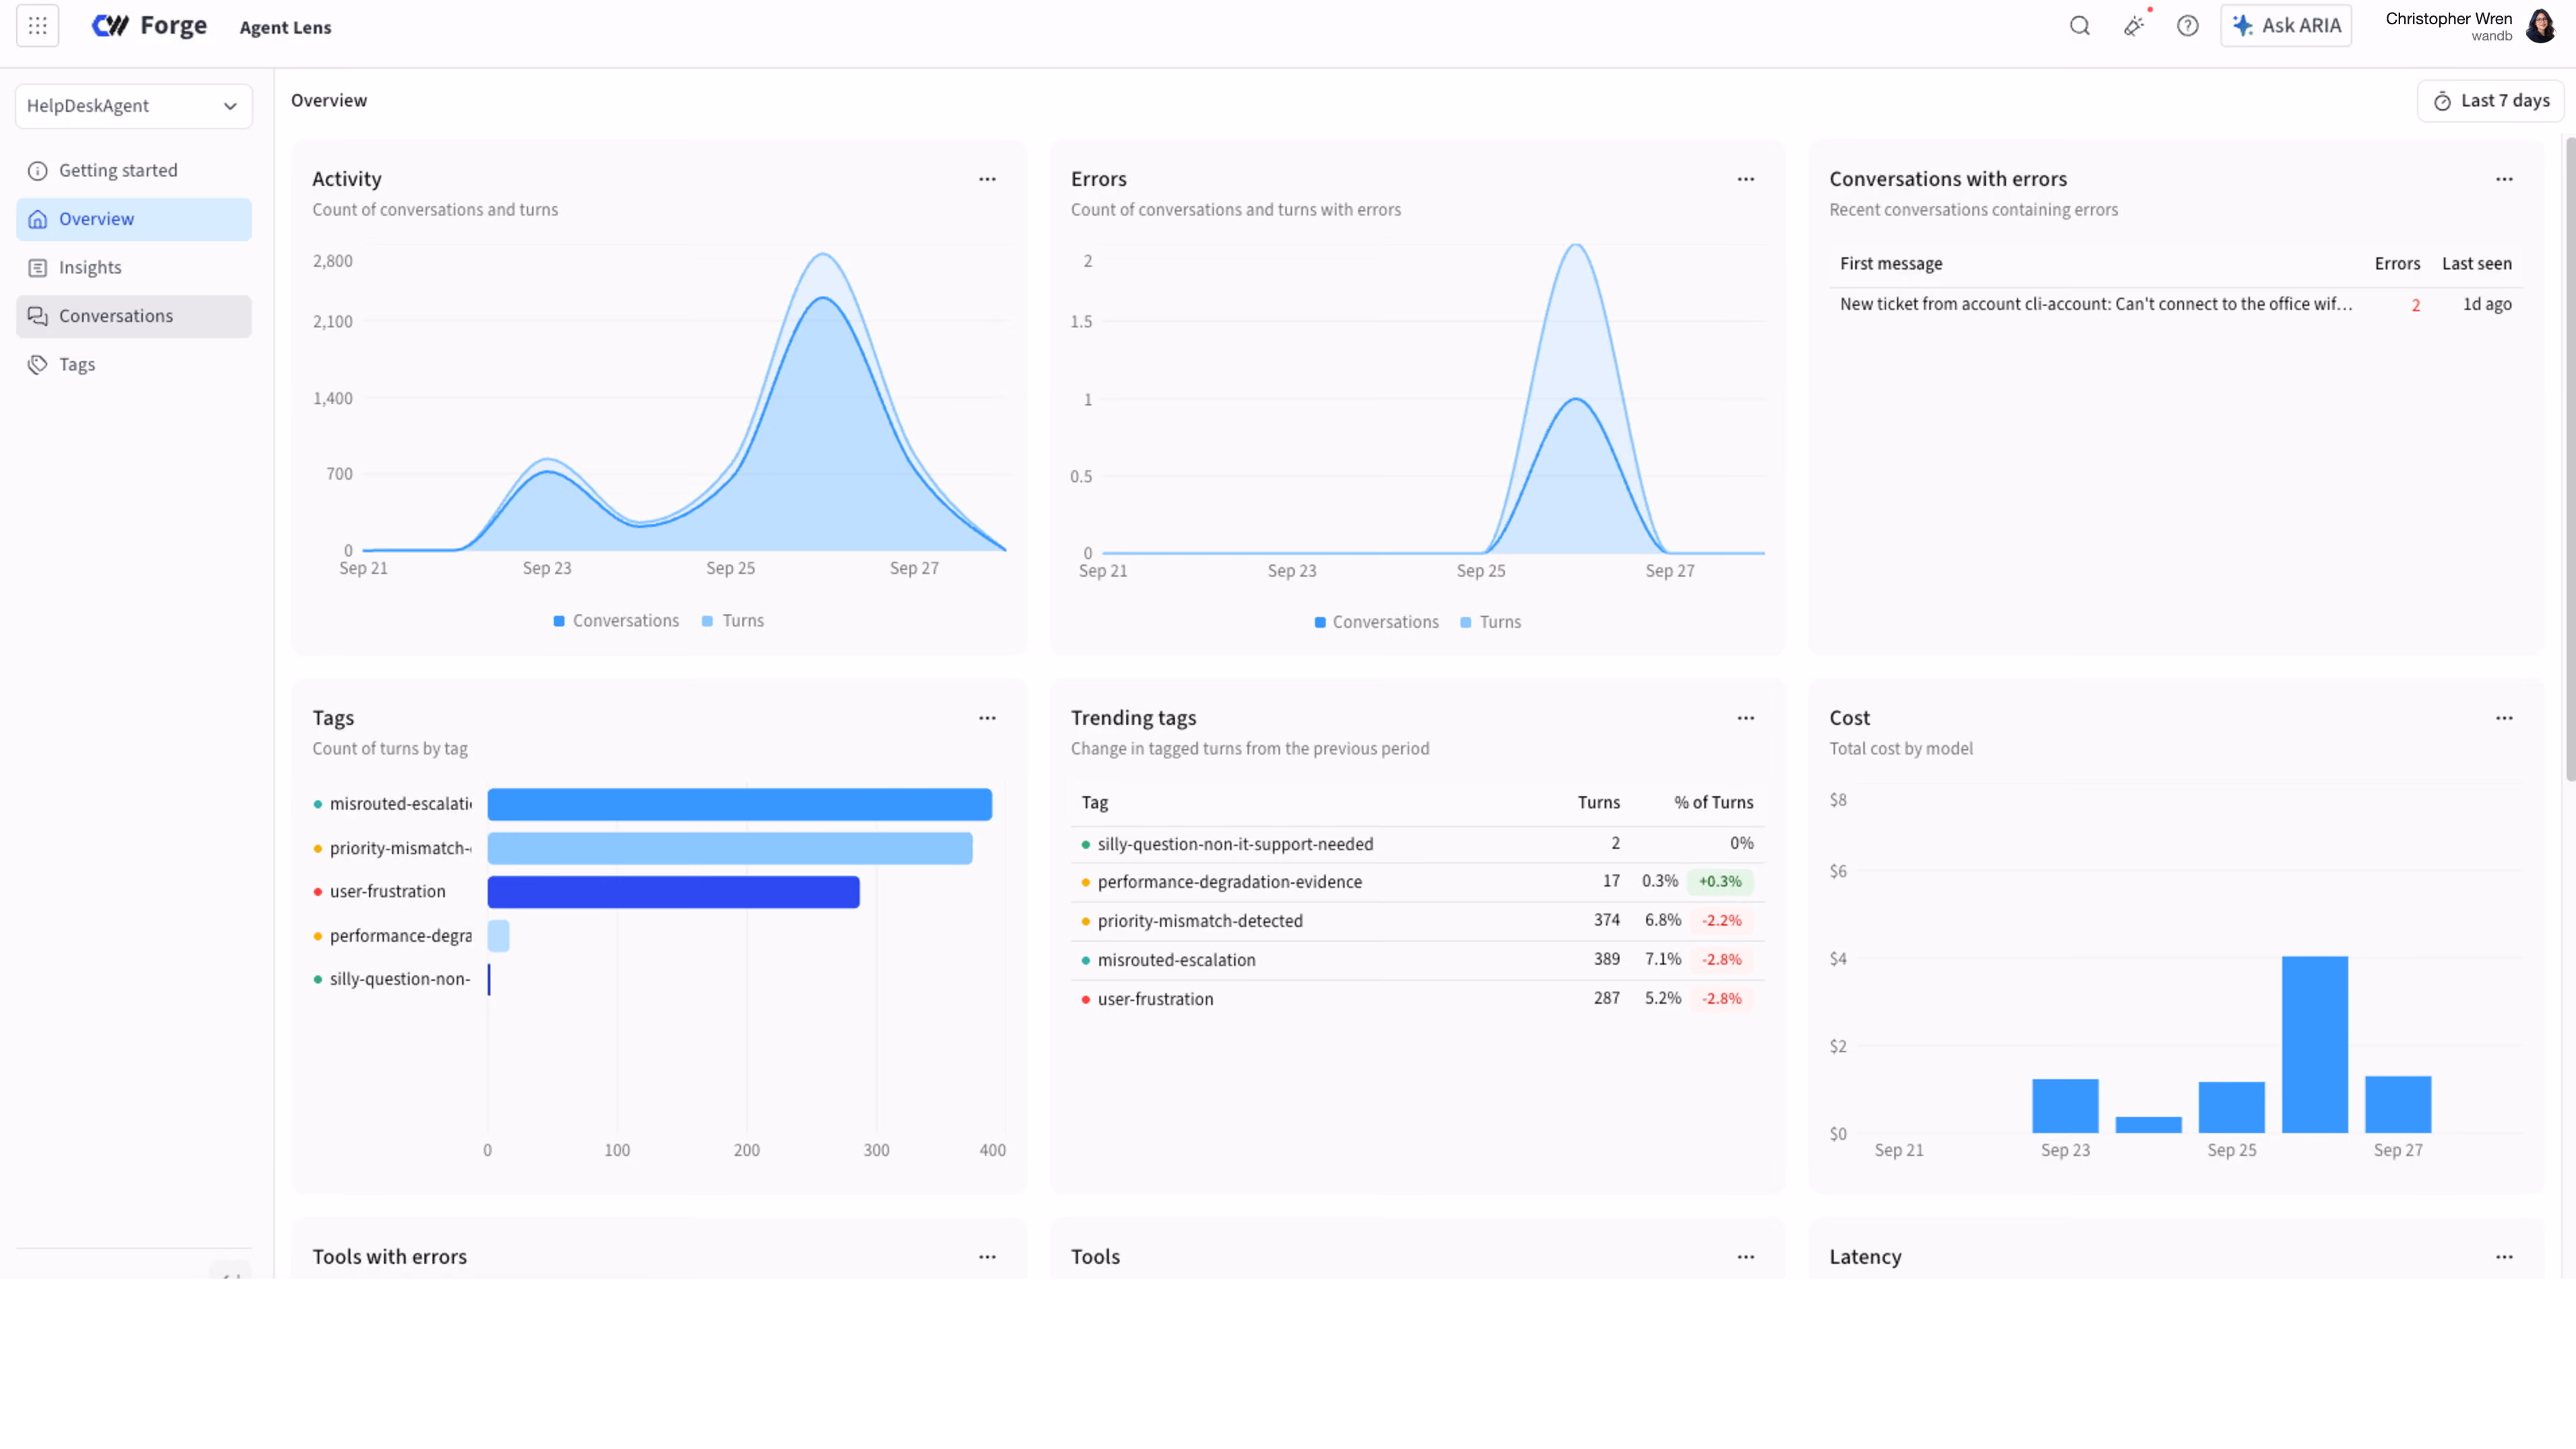Open Activity panel more options menu
Viewport: 2576px width, 1449px height.
pyautogui.click(x=987, y=179)
